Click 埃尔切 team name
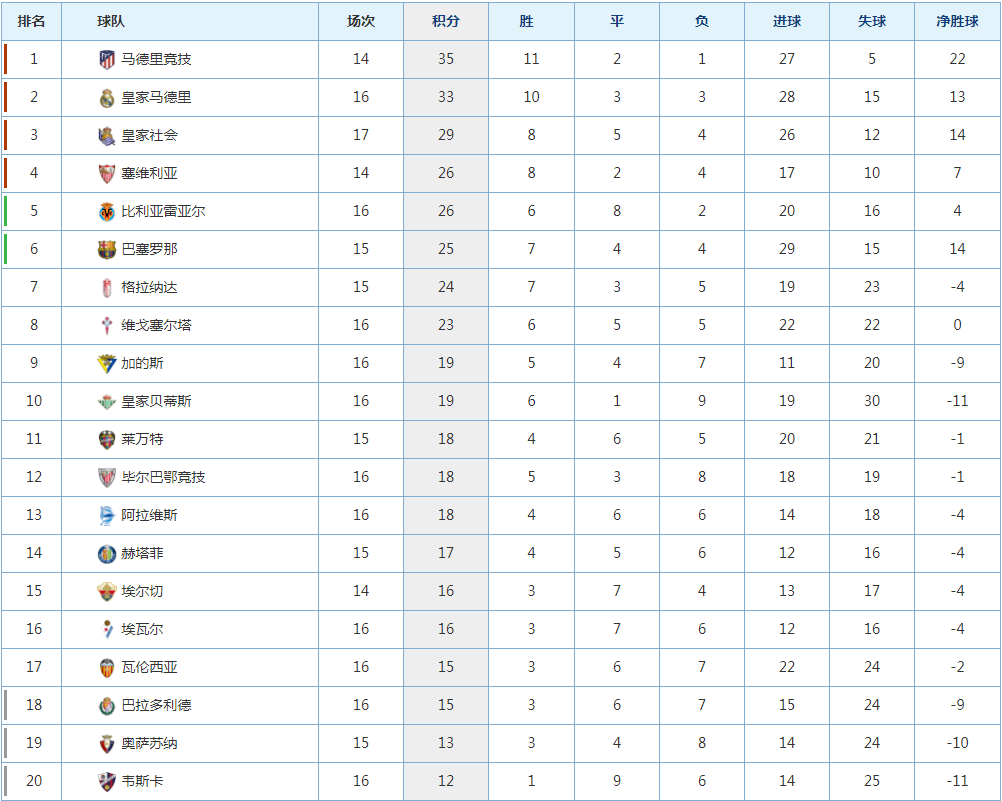The image size is (1002, 801). pyautogui.click(x=143, y=591)
